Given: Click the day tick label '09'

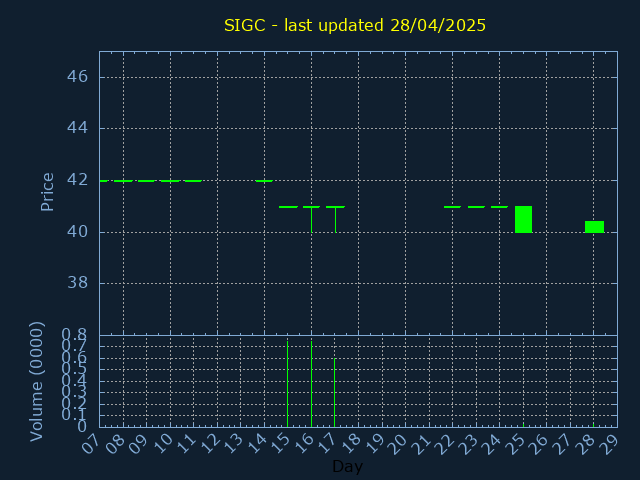Looking at the screenshot, I should point(138,444).
